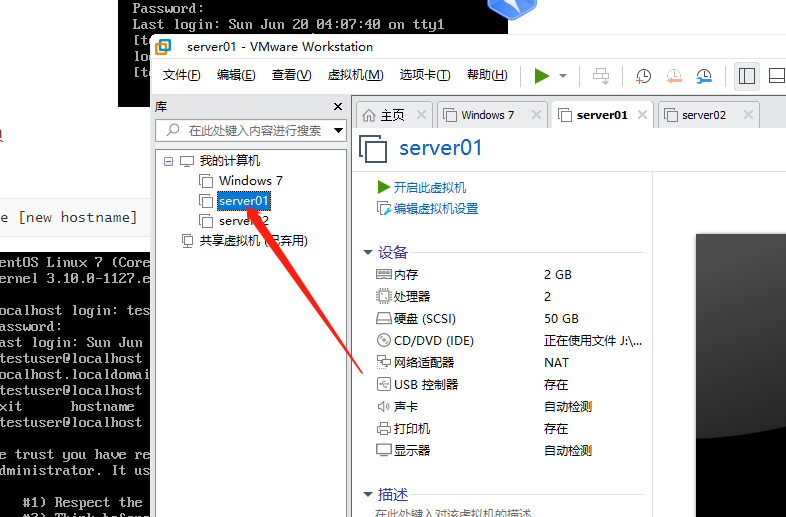786x517 pixels.
Task: Open the 虚拟机(M) menu
Action: (x=355, y=75)
